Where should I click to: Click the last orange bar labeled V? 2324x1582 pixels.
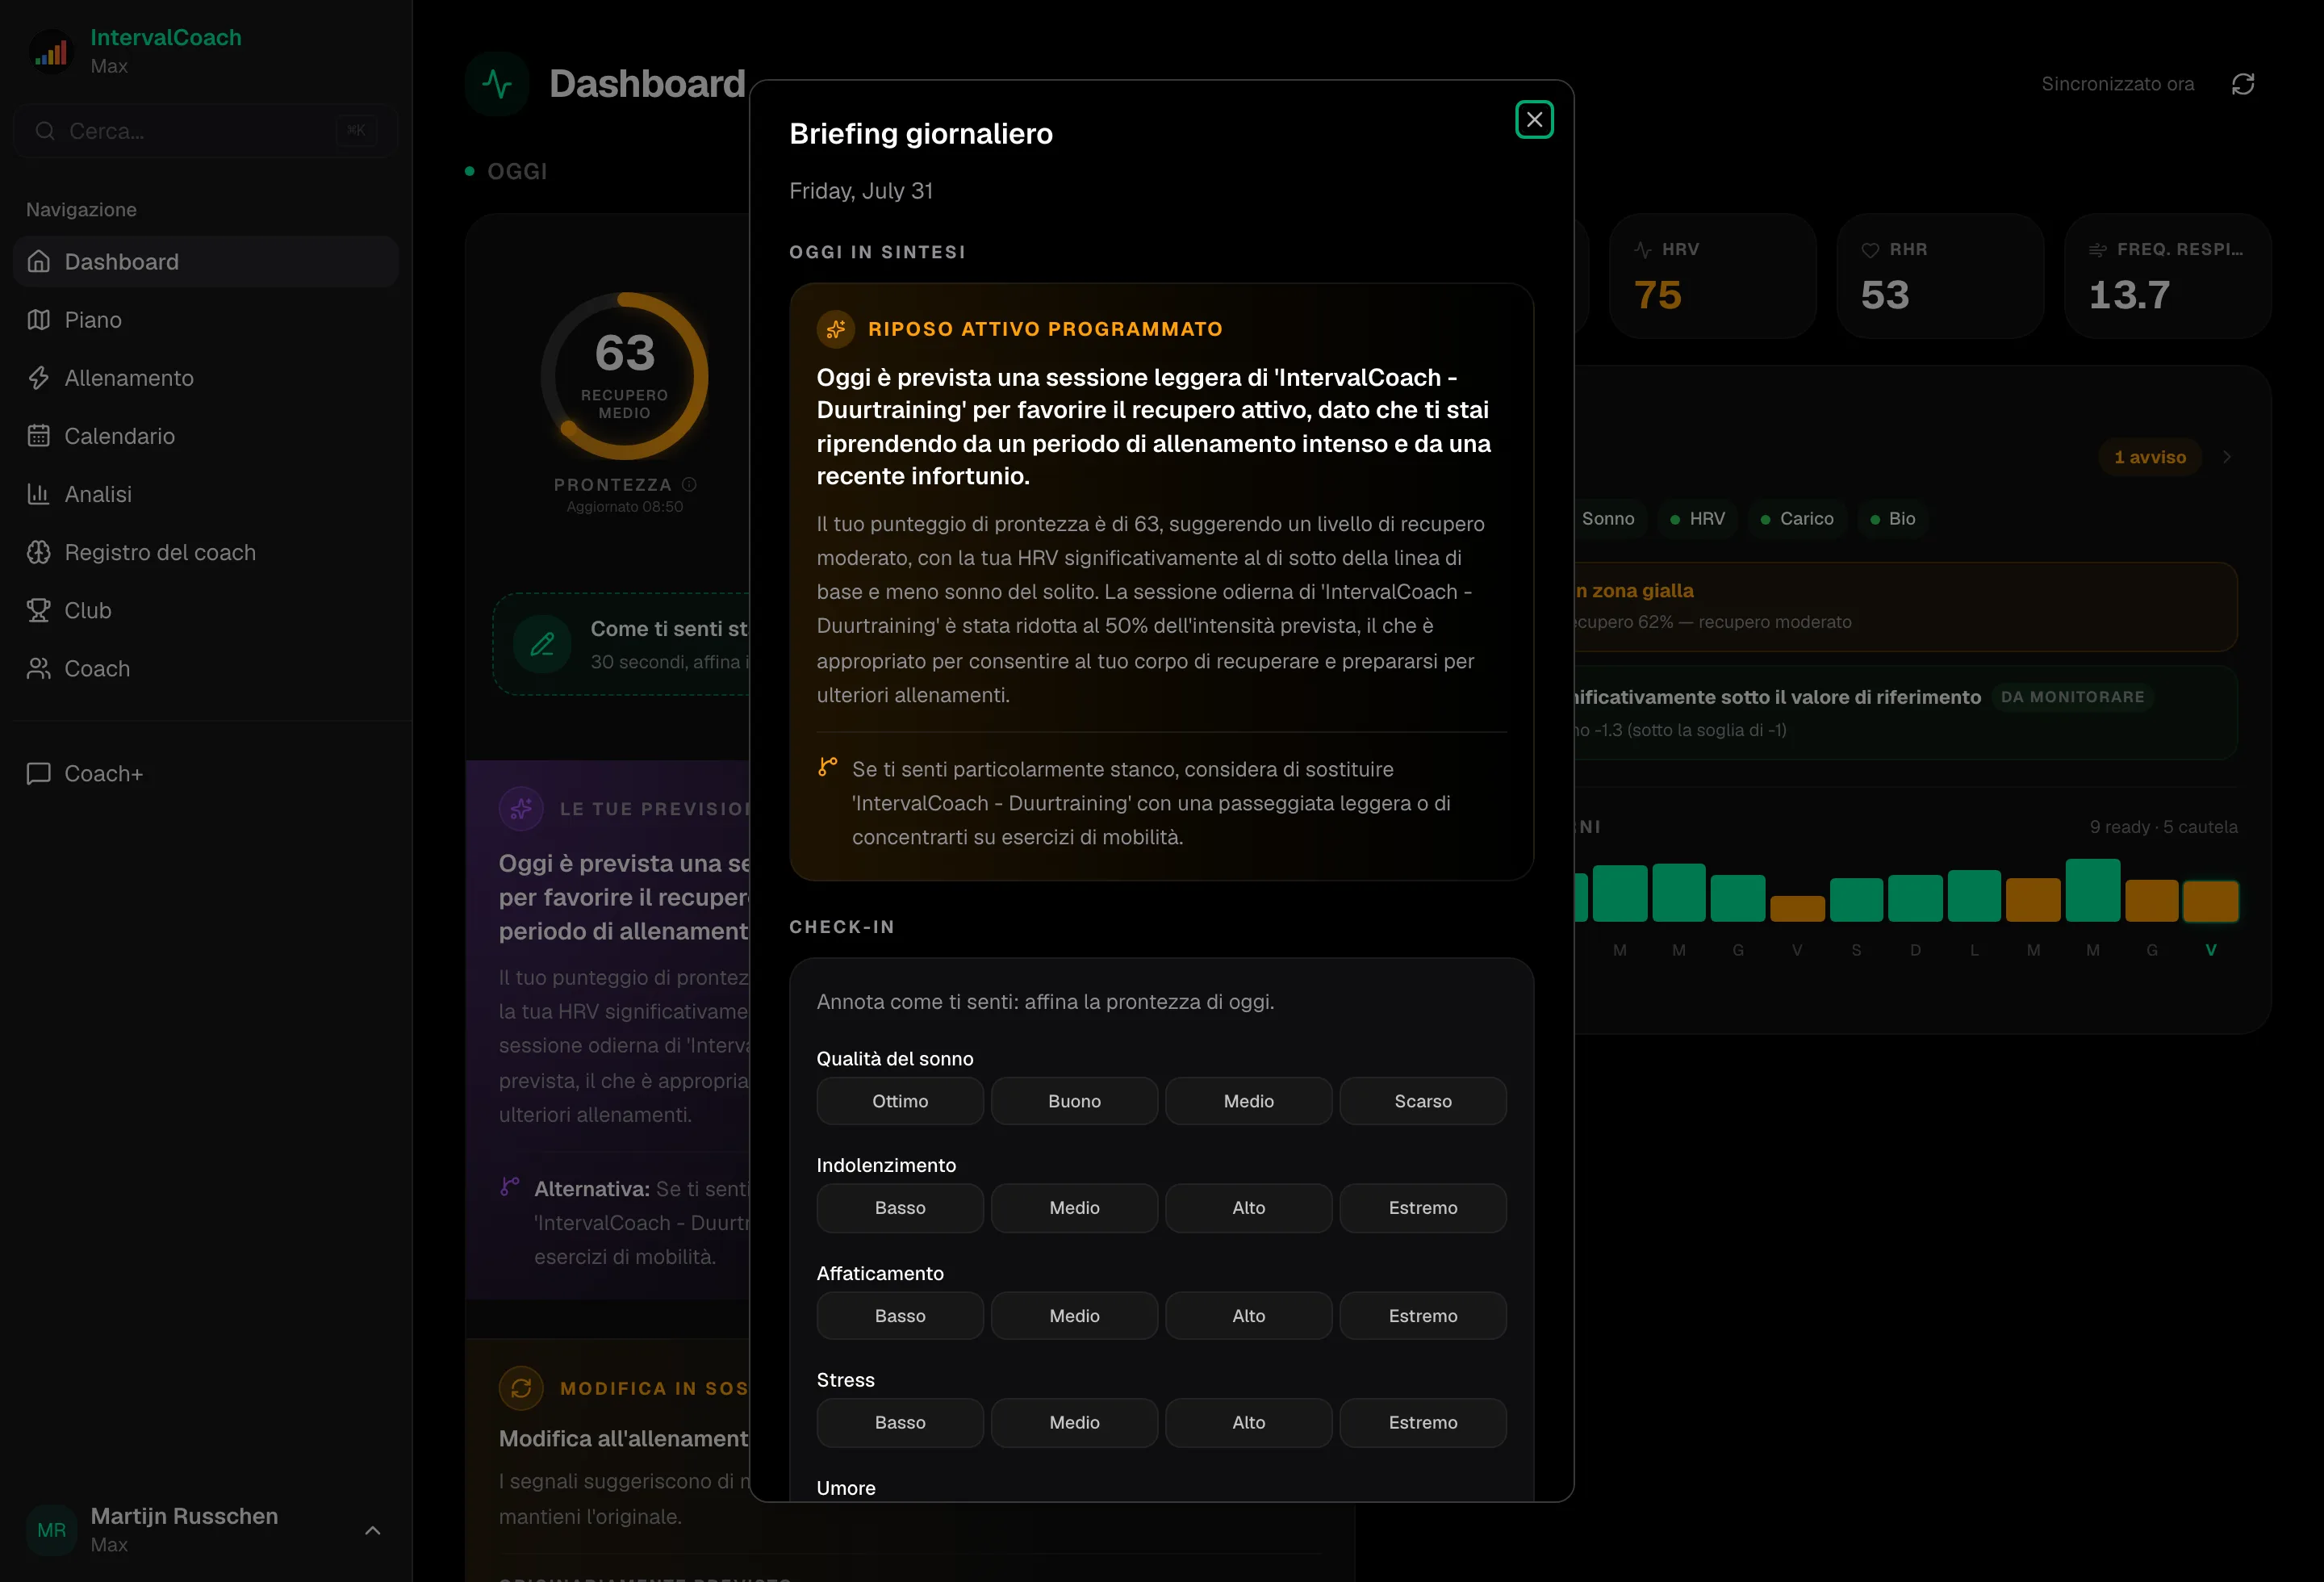(2210, 901)
